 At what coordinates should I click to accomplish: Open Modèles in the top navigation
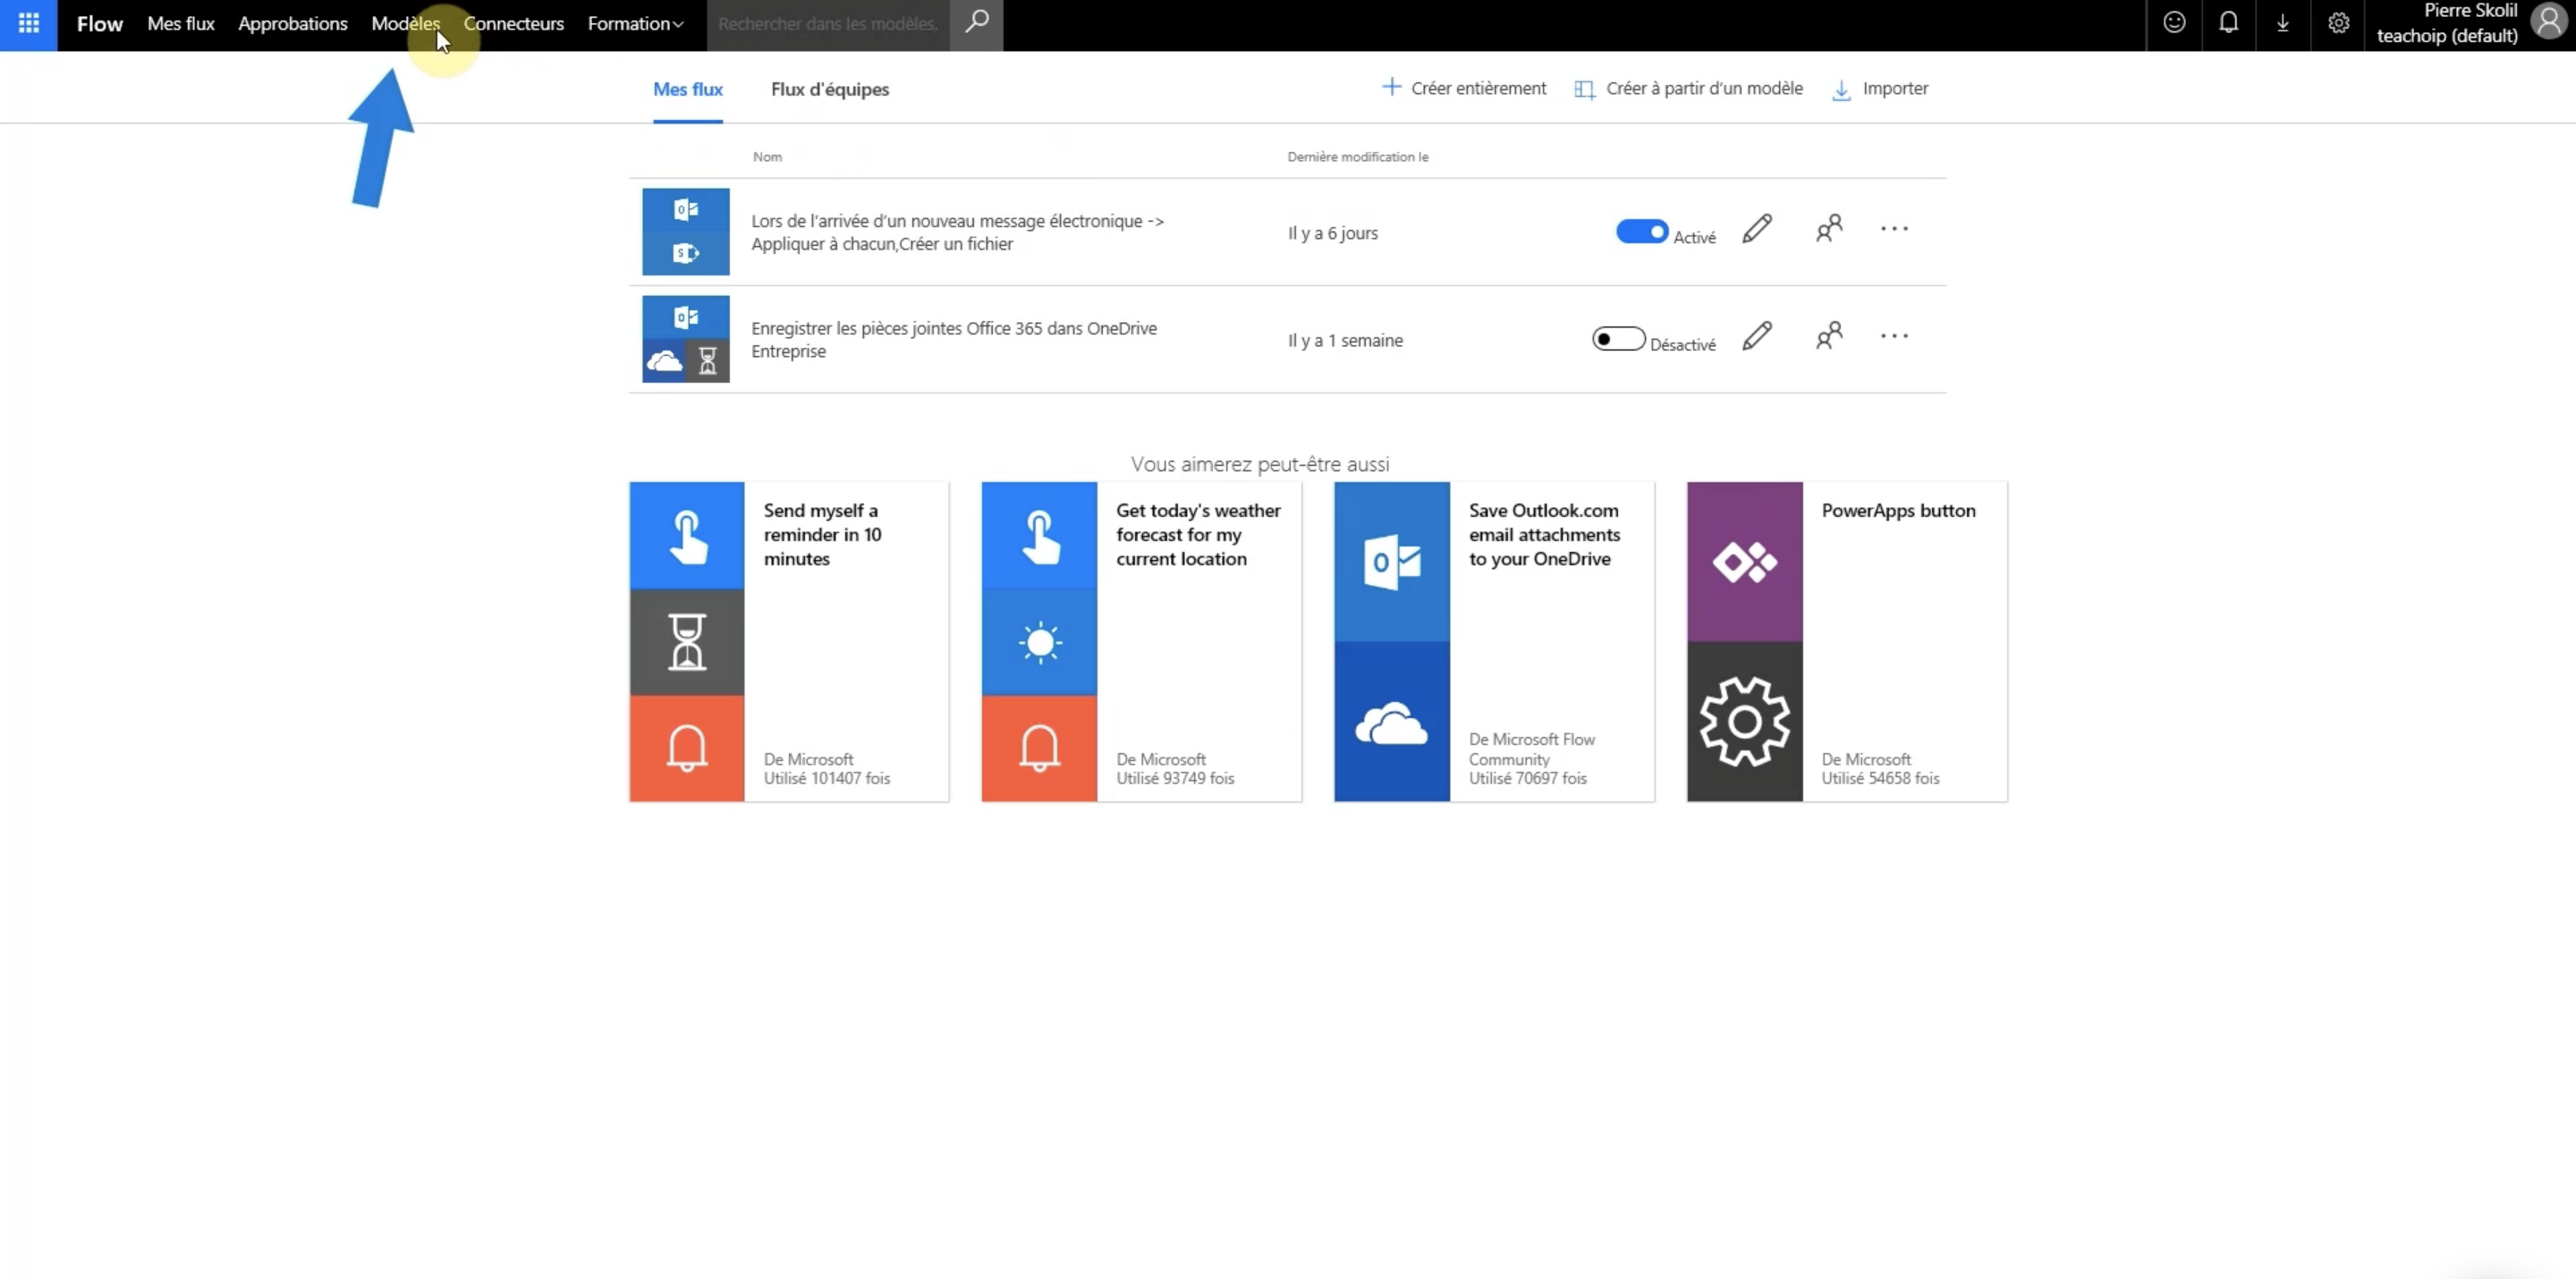405,23
